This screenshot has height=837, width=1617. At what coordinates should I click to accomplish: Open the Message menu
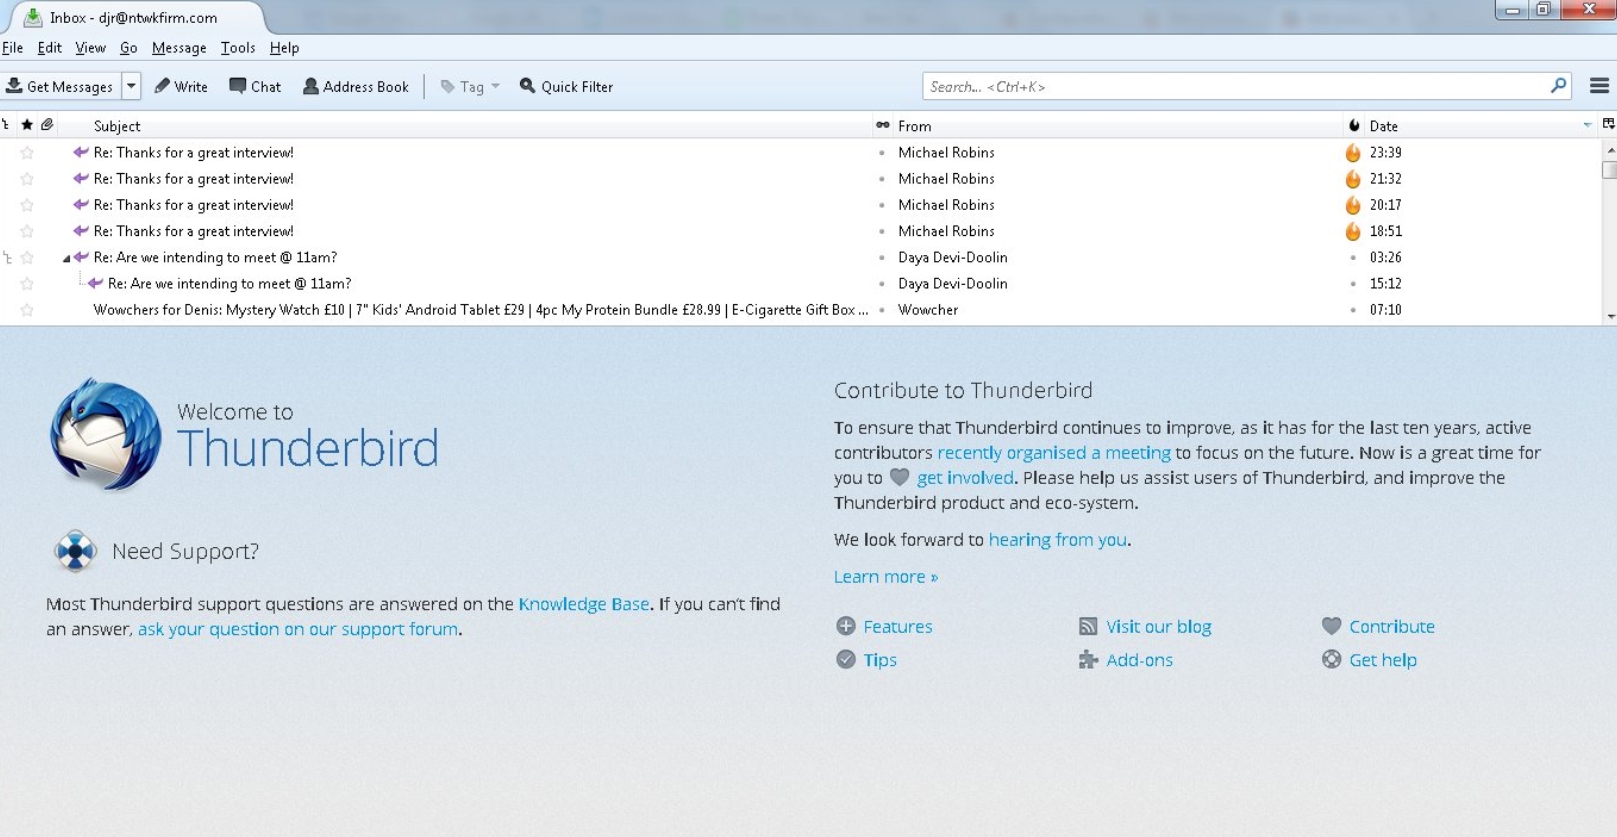tap(179, 48)
